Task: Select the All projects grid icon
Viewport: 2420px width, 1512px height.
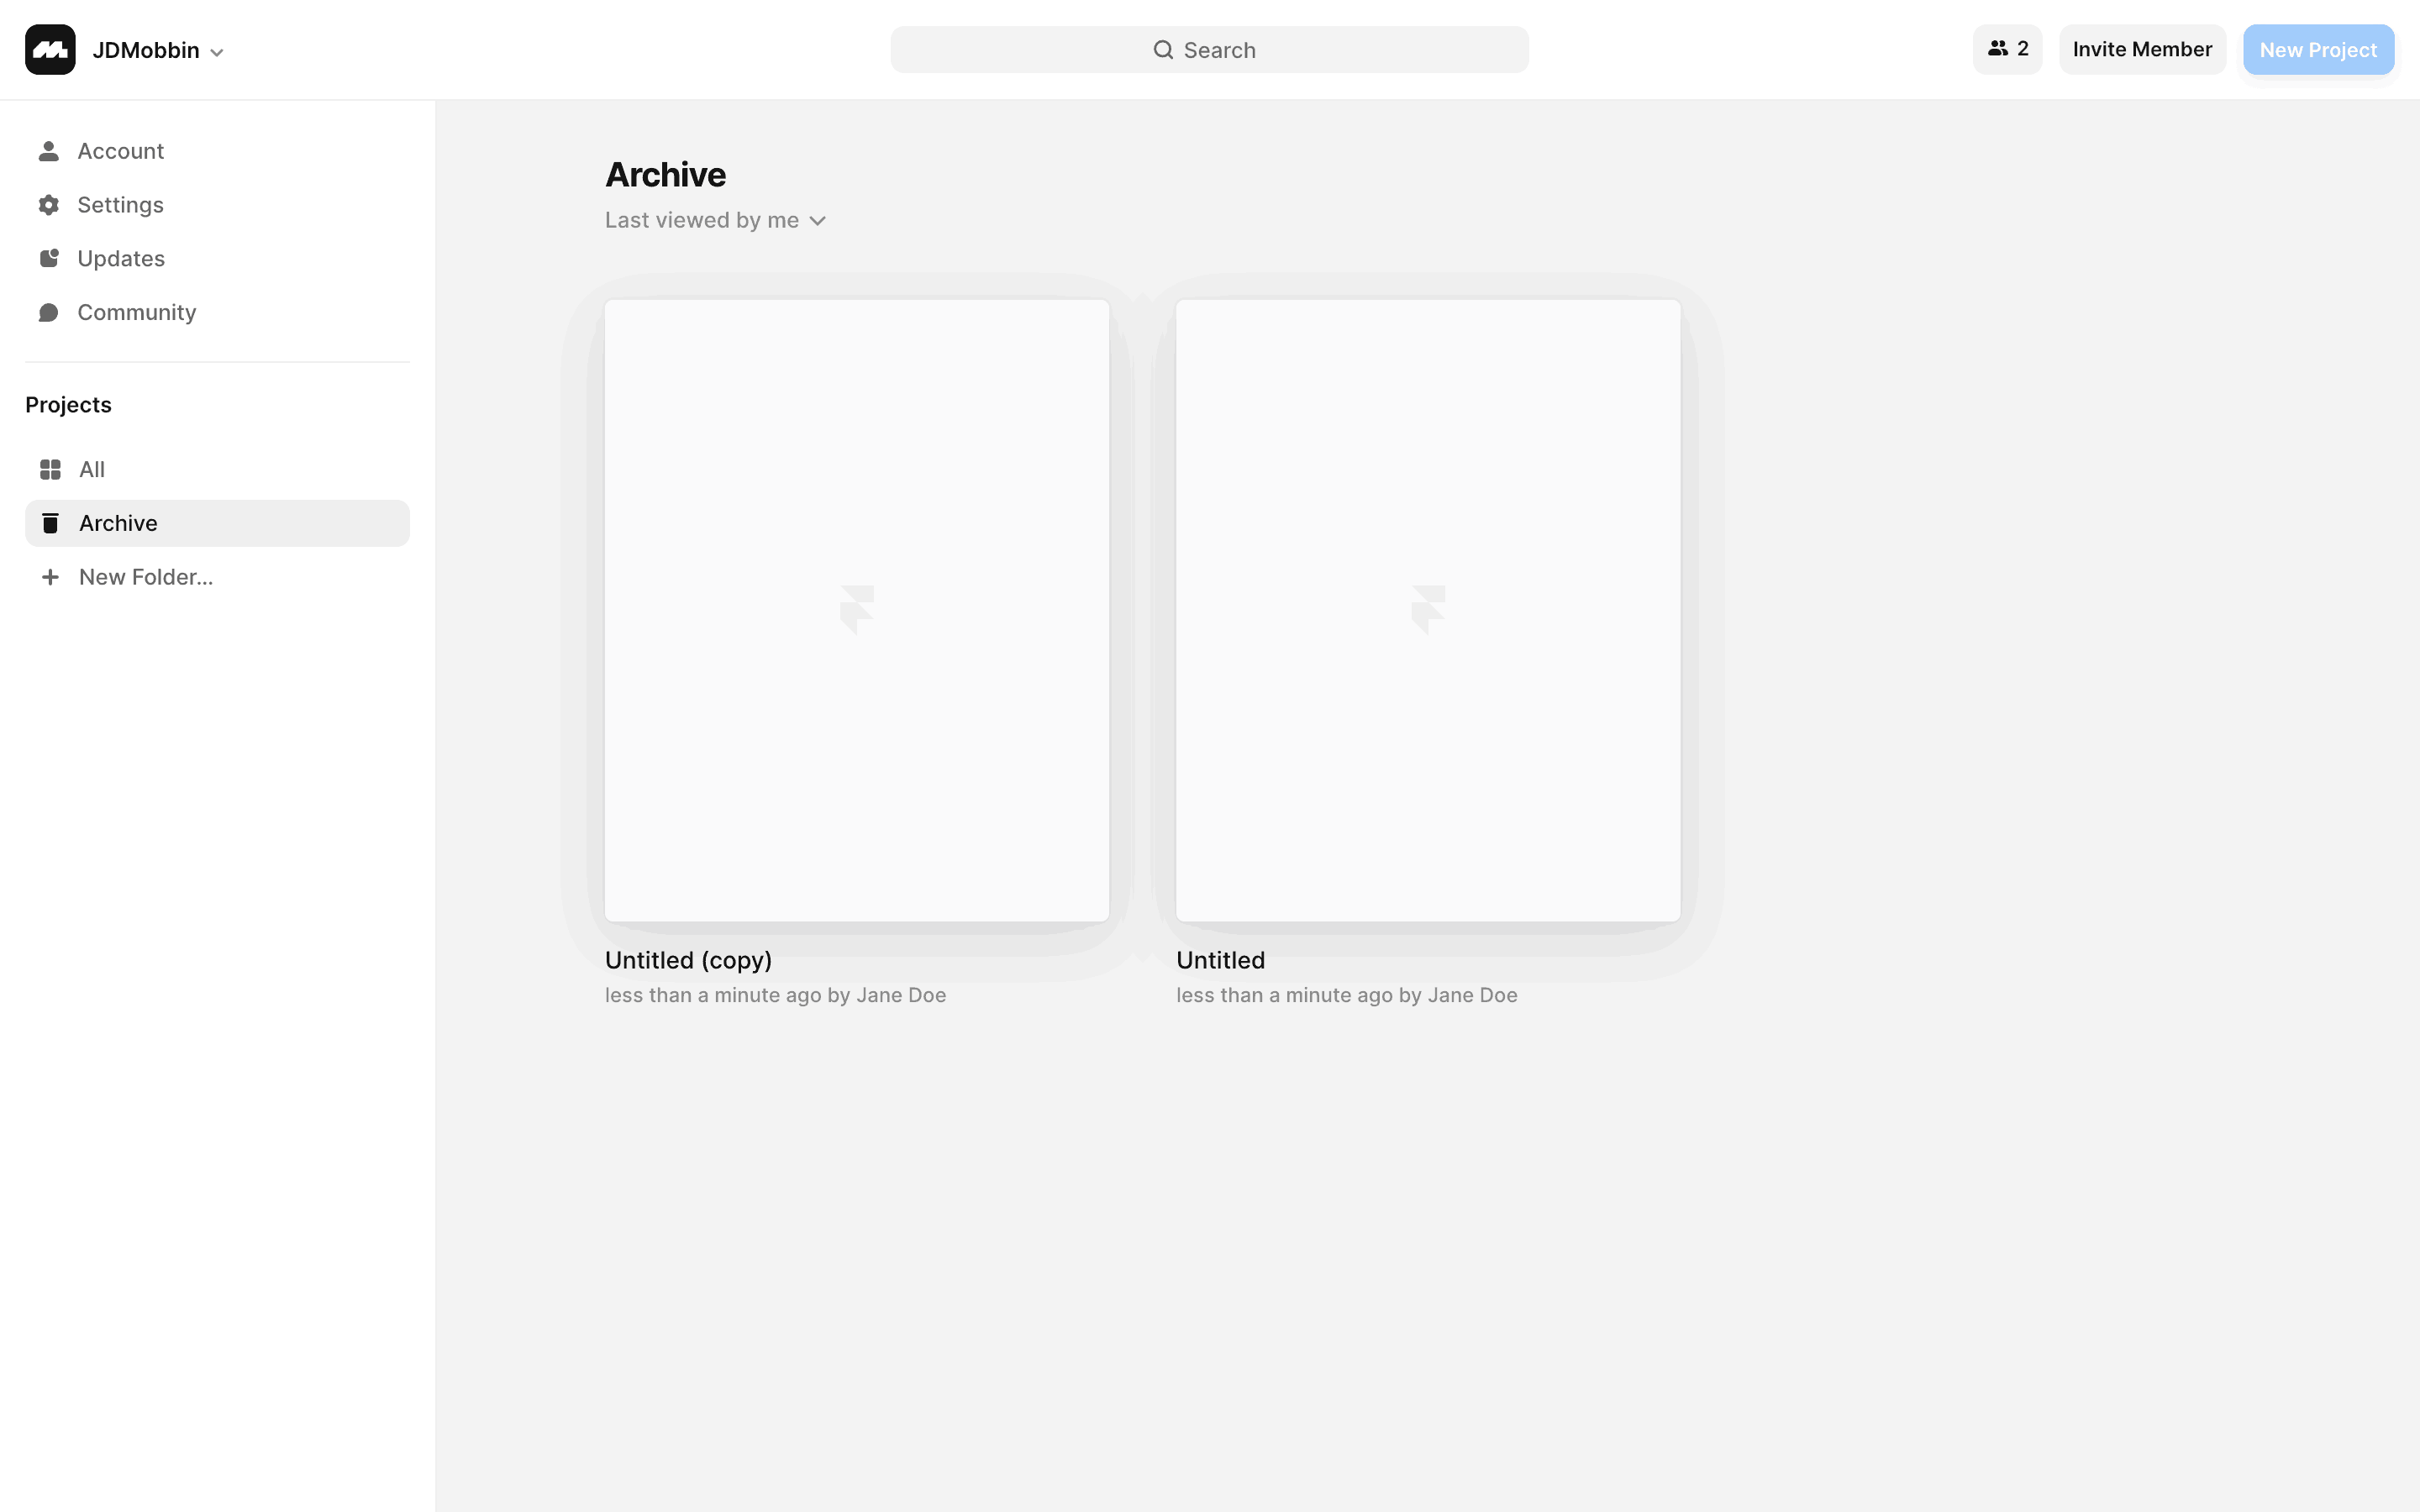Action: point(50,469)
